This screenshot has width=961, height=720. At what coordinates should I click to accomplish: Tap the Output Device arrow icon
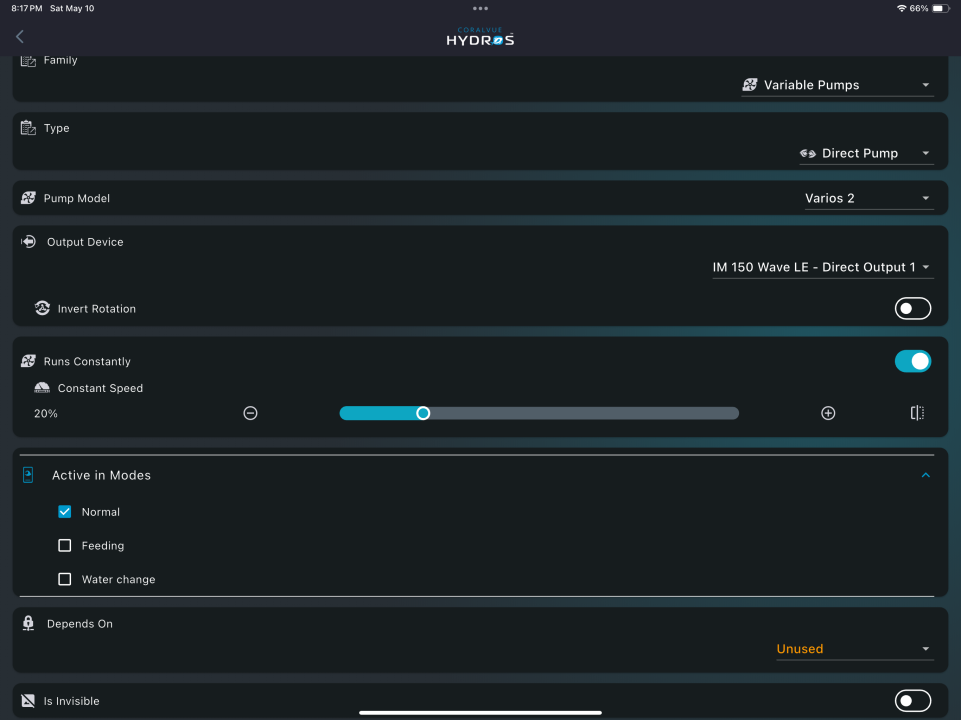[x=28, y=242]
